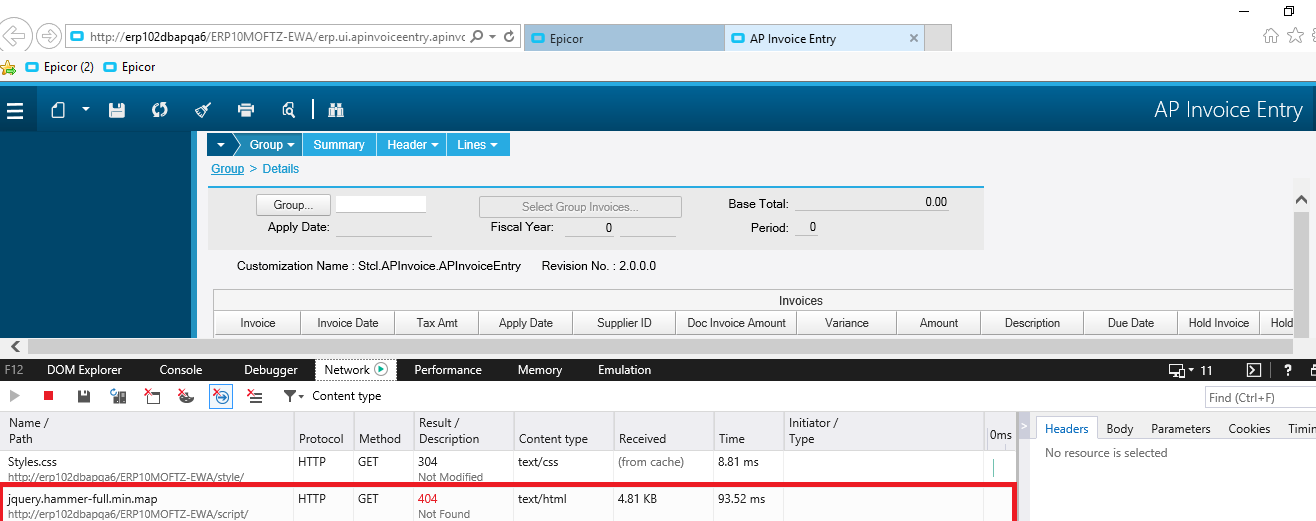Viewport: 1316px width, 521px height.
Task: Open the Emulation tab
Action: click(x=625, y=370)
